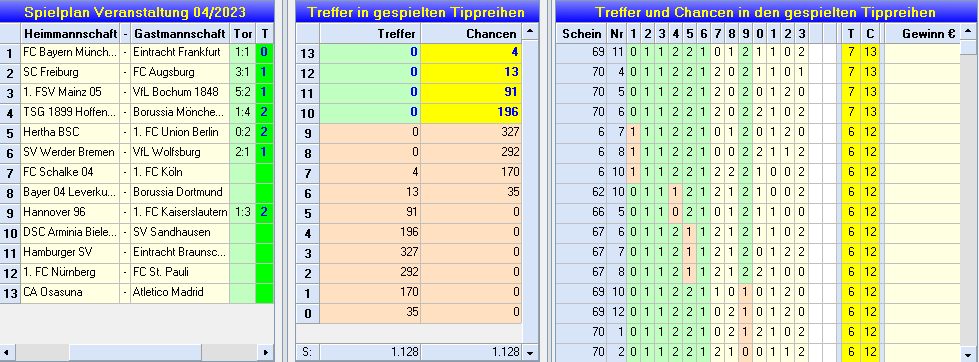Select the CA Osasuna cell
The width and height of the screenshot is (979, 362).
tap(70, 293)
